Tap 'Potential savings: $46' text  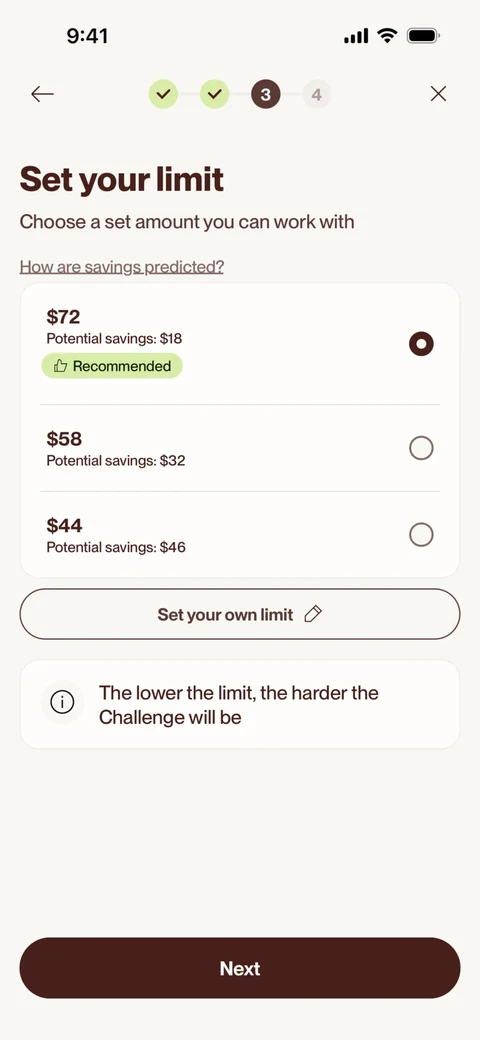[116, 547]
